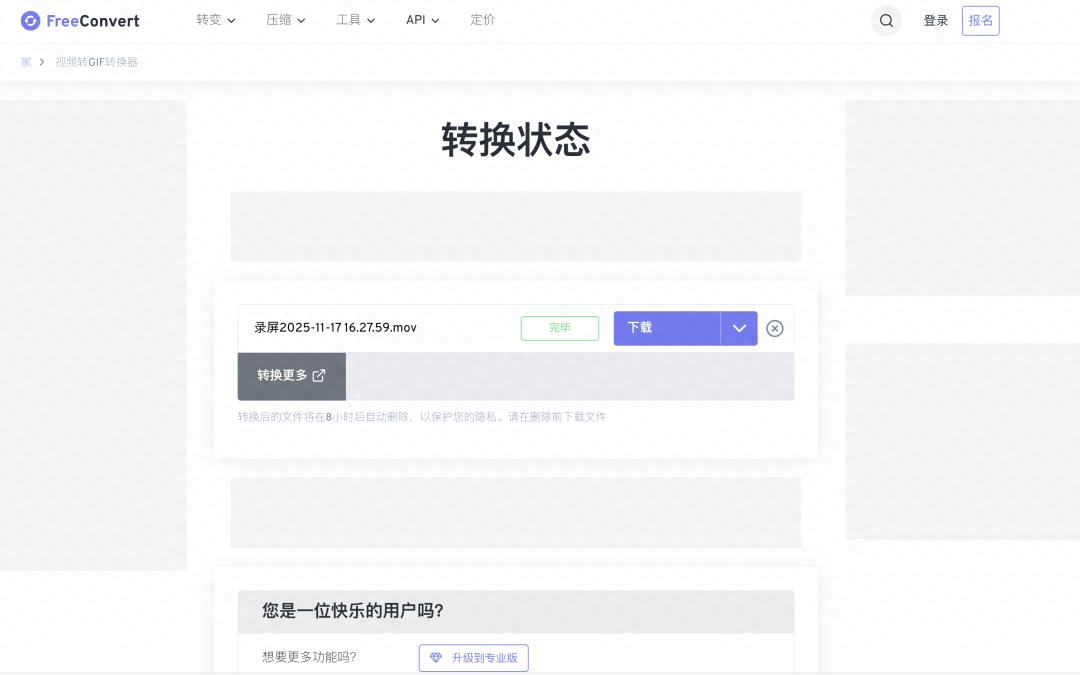The image size is (1080, 675).
Task: Open the search magnifier icon
Action: (886, 21)
